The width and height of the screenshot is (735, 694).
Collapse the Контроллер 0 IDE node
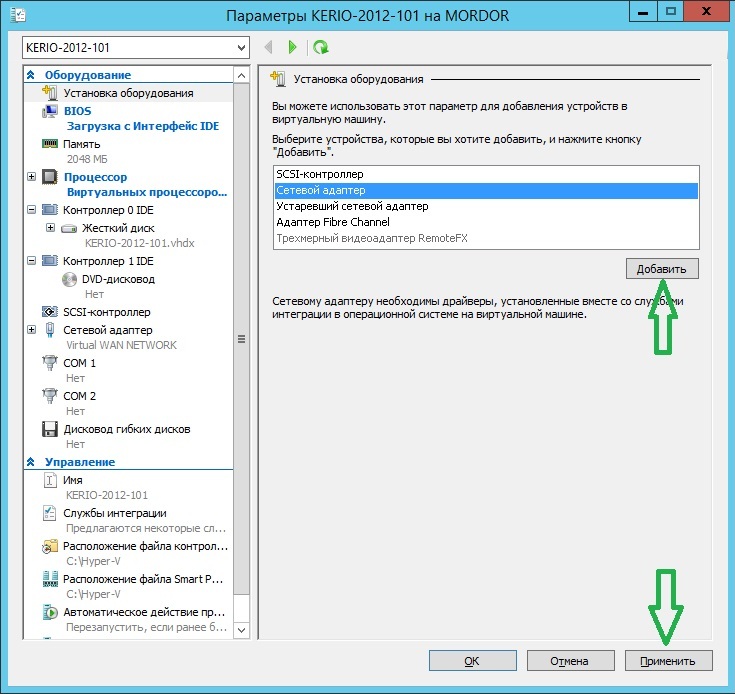(32, 211)
